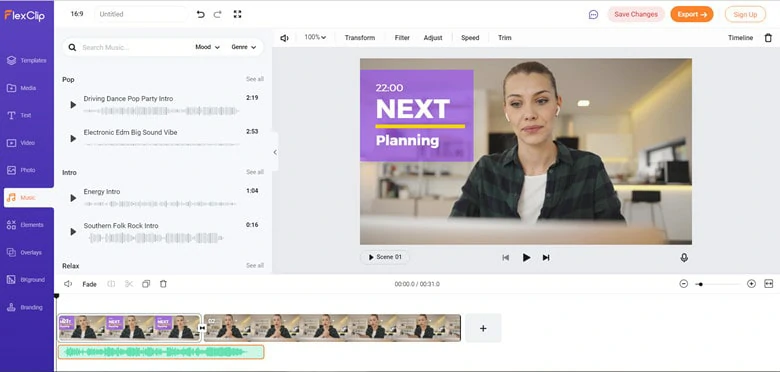Split the selected audio clip
Image resolution: width=780 pixels, height=372 pixels.
click(111, 284)
